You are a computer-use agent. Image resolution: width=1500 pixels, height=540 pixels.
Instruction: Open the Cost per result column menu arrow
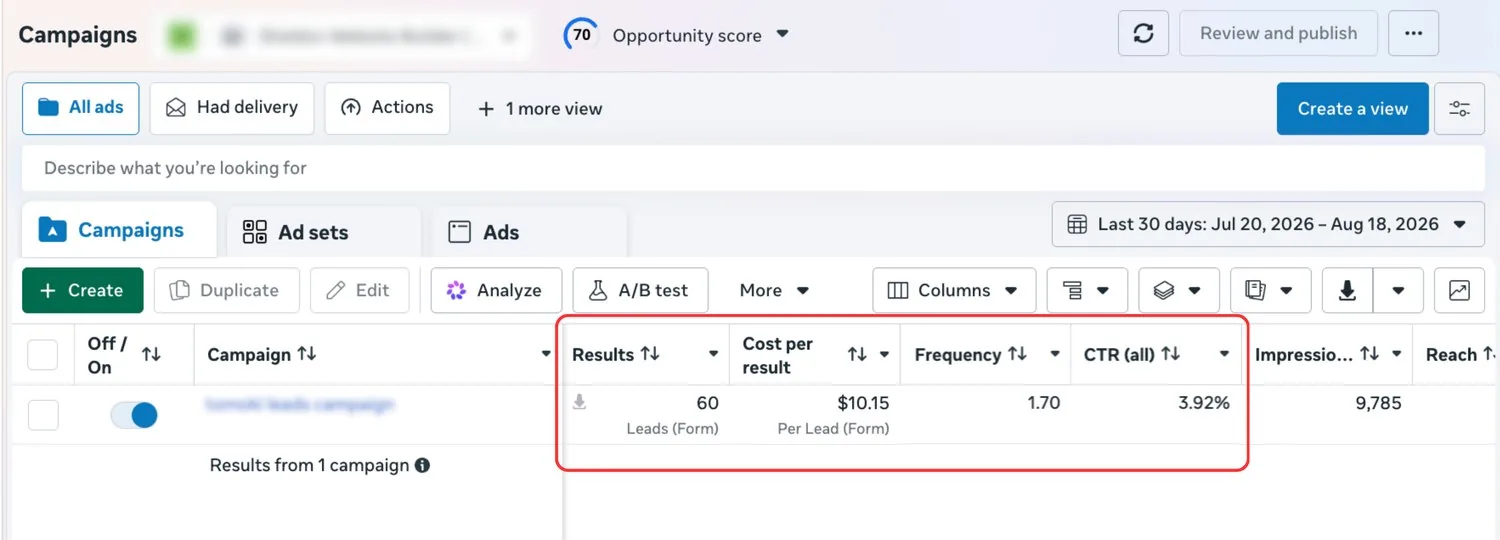(885, 354)
